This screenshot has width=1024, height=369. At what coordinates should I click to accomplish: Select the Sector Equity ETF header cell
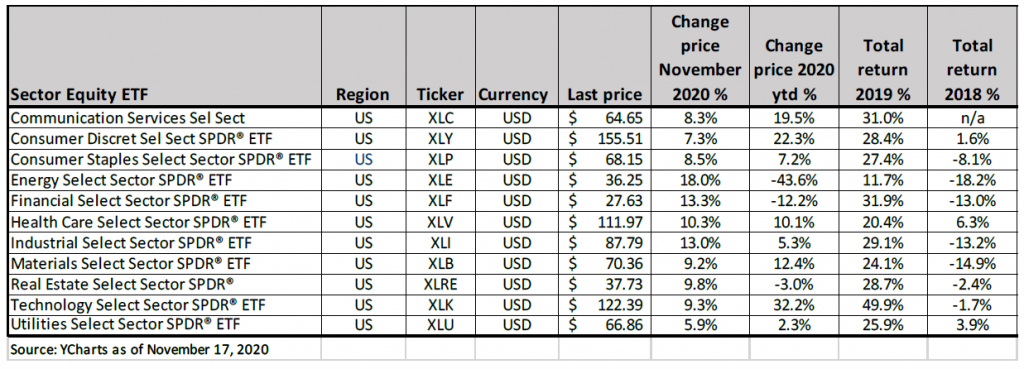tap(164, 57)
